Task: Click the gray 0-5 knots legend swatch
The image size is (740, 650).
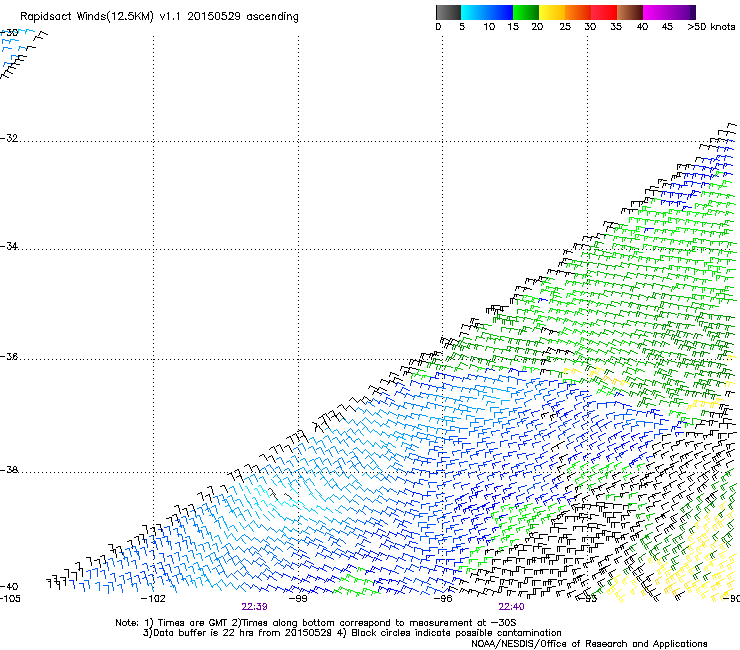Action: click(448, 12)
